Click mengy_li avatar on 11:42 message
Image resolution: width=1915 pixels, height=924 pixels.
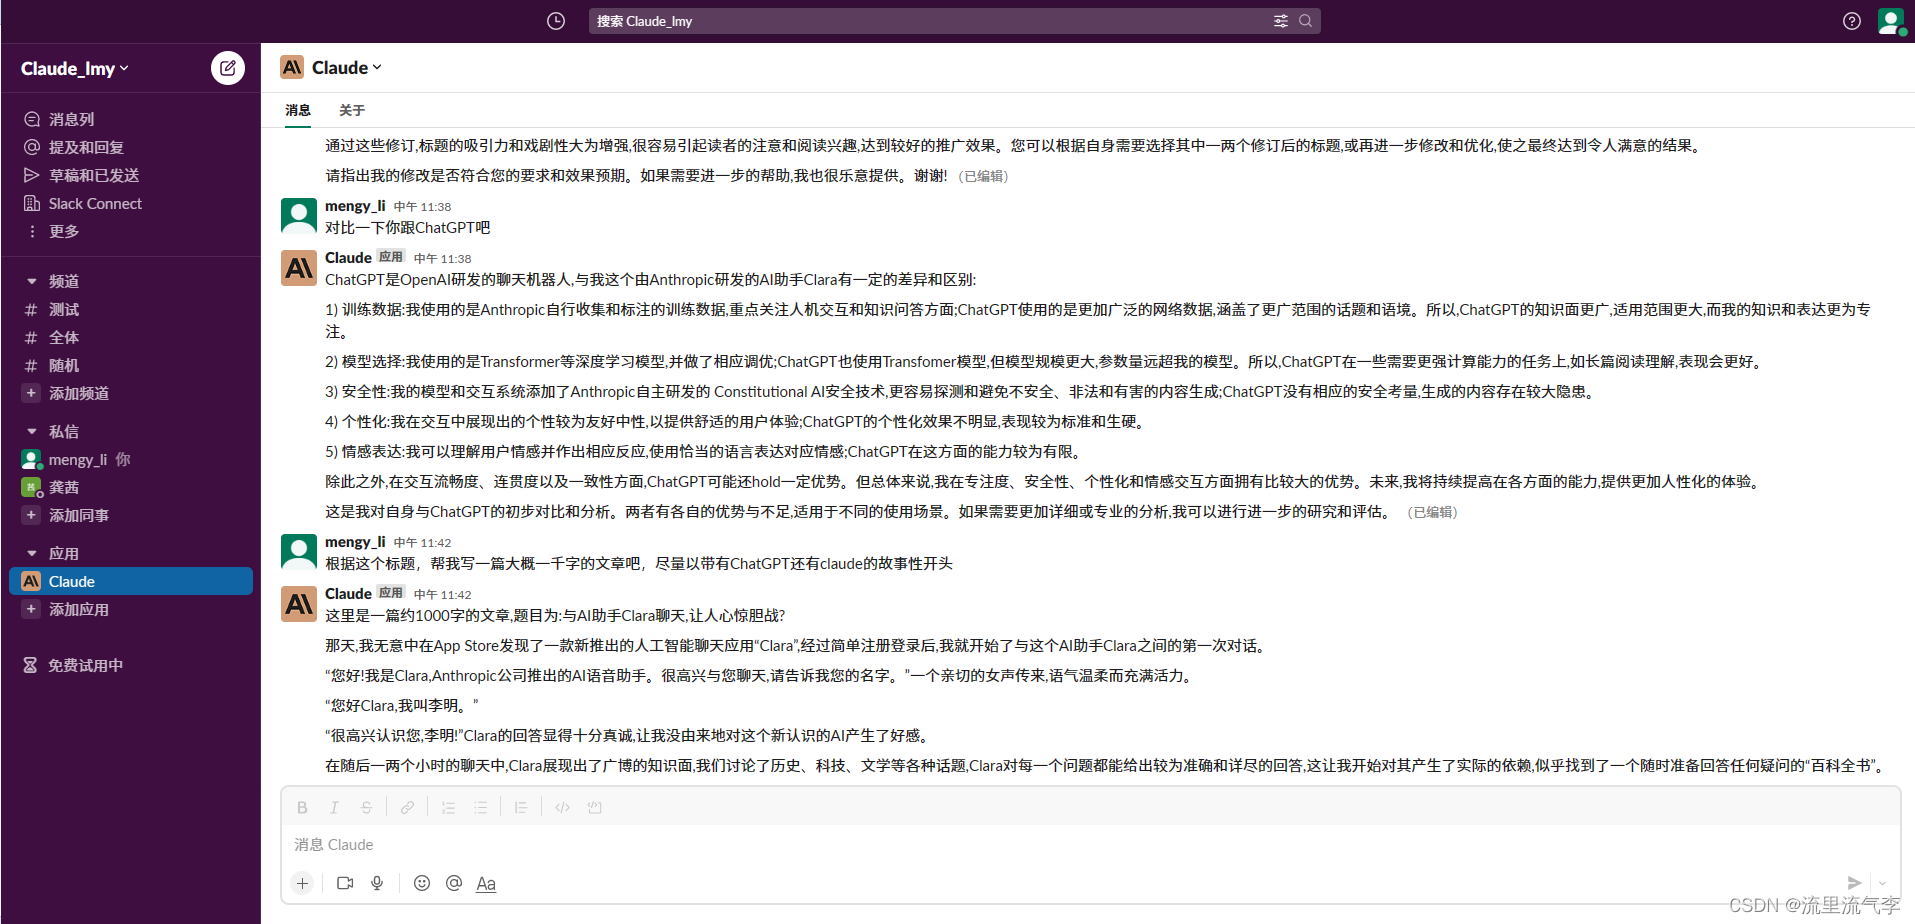[x=299, y=552]
